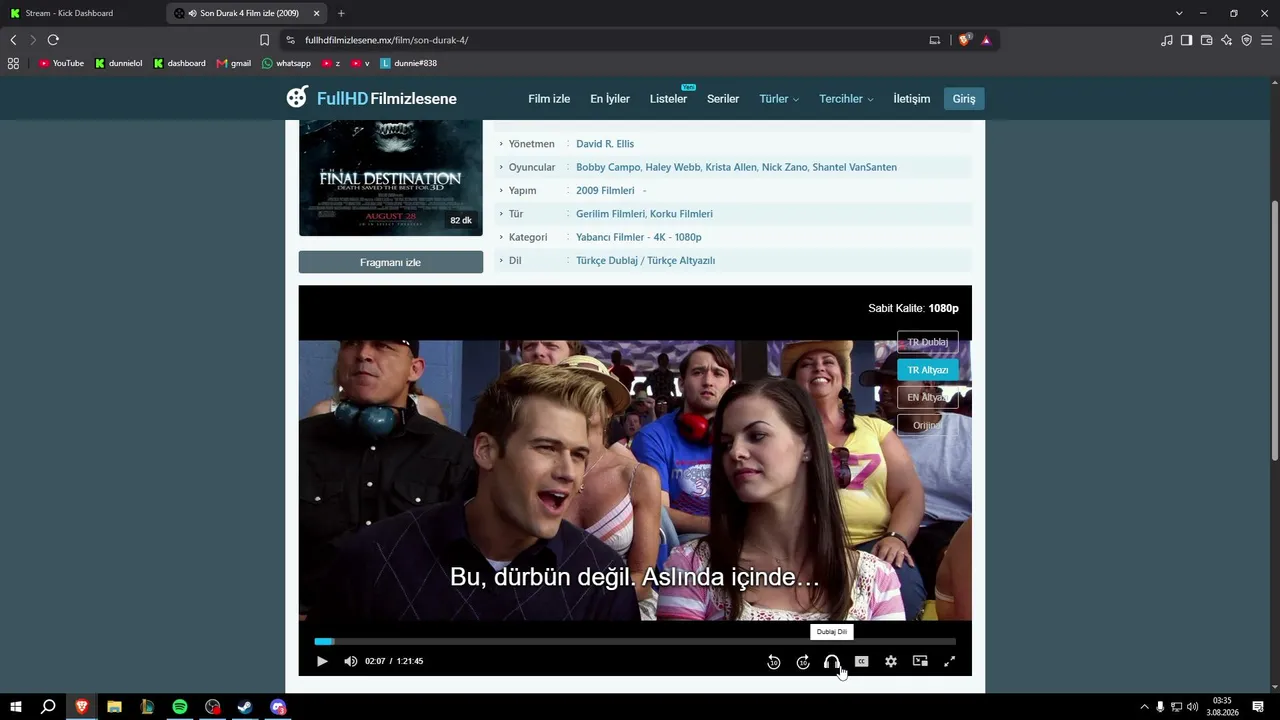This screenshot has width=1280, height=720.
Task: Open the whatsapp bookmark
Action: pyautogui.click(x=286, y=63)
